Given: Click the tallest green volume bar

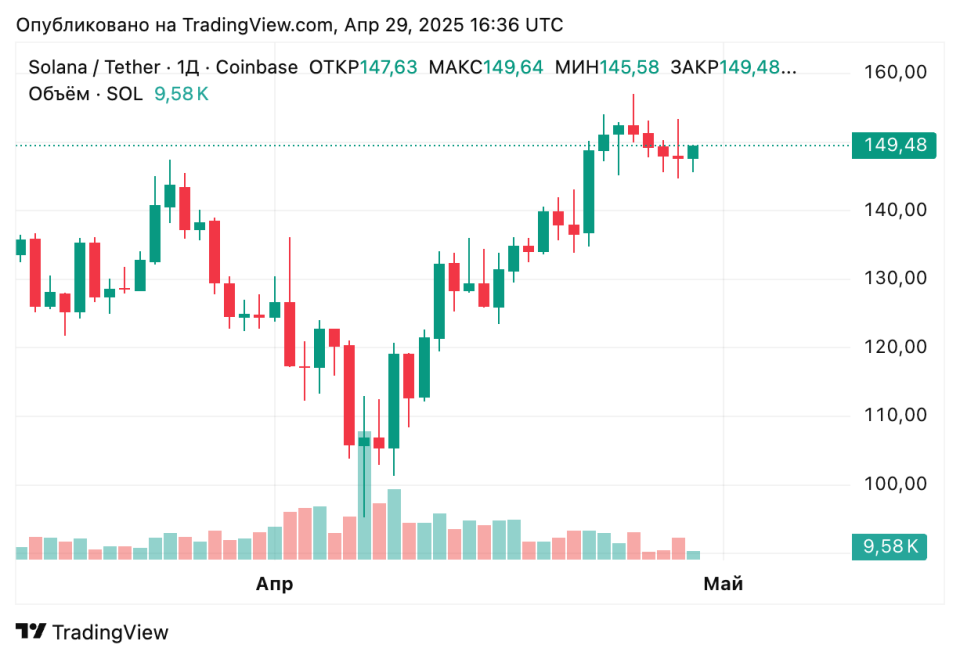Looking at the screenshot, I should pos(364,495).
